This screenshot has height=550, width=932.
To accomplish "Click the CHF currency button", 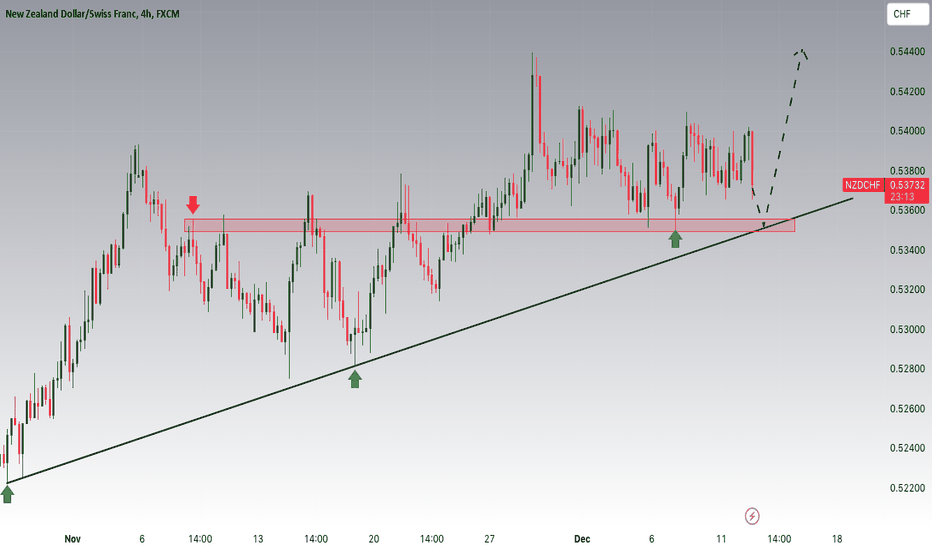I will point(907,14).
